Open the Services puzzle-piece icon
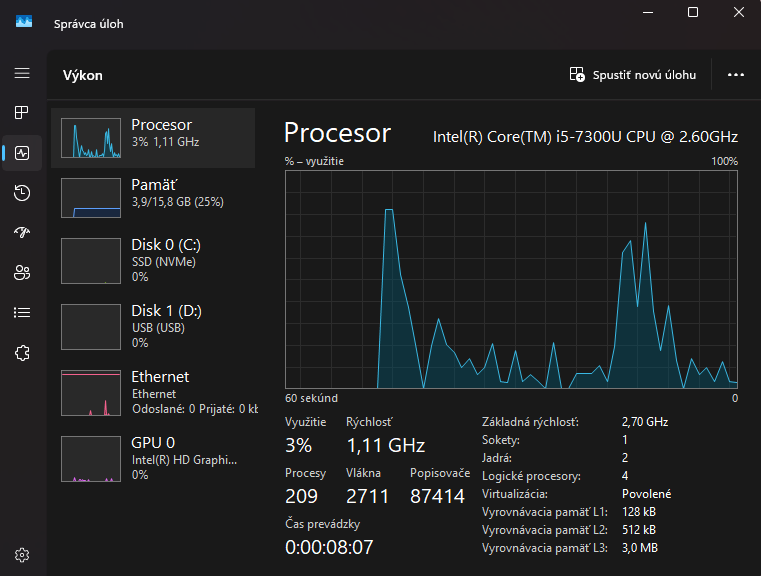The width and height of the screenshot is (761, 576). pos(22,352)
